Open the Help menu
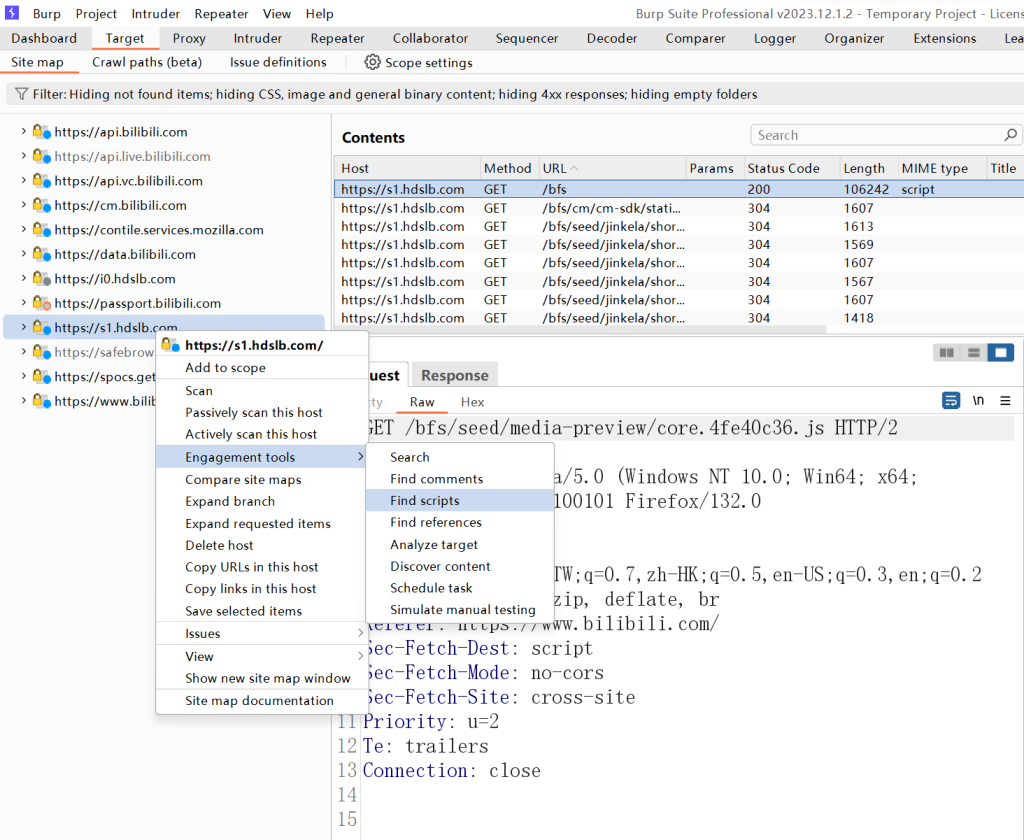Viewport: 1024px width, 840px height. [x=319, y=14]
